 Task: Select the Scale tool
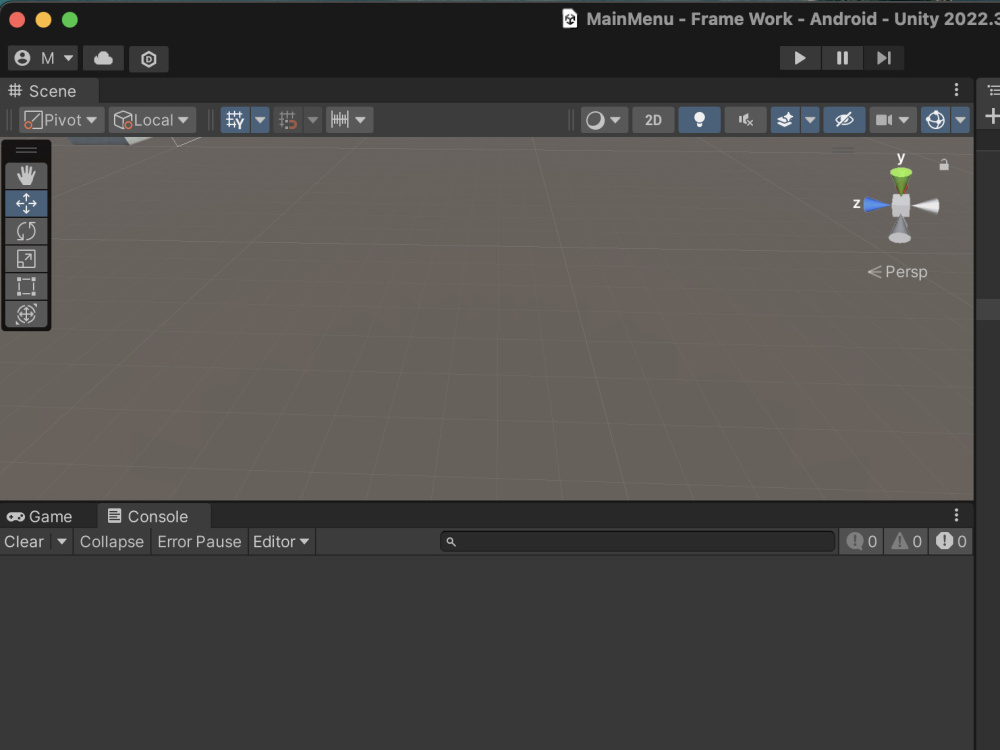coord(26,259)
